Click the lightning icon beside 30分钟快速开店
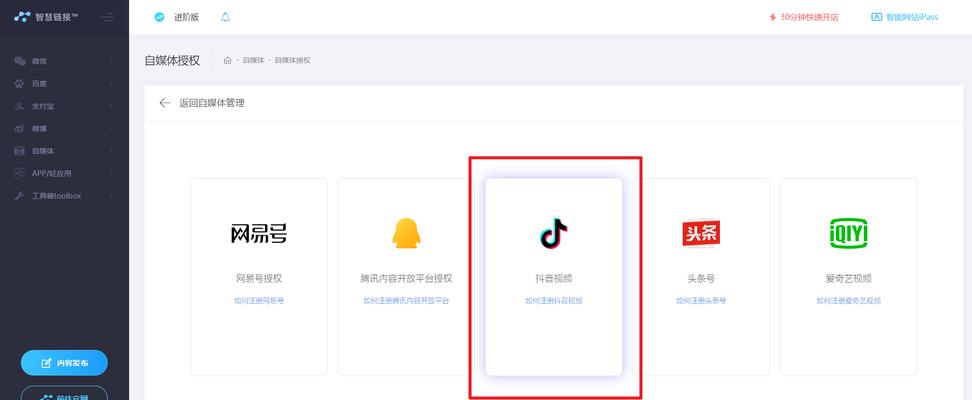 772,17
